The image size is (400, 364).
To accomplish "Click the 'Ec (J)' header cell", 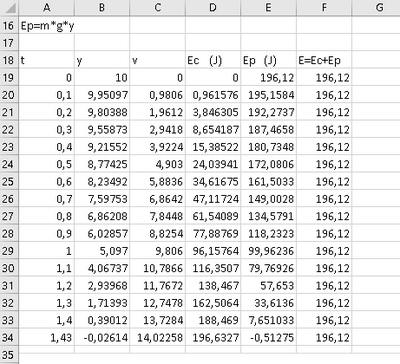I will click(x=213, y=60).
